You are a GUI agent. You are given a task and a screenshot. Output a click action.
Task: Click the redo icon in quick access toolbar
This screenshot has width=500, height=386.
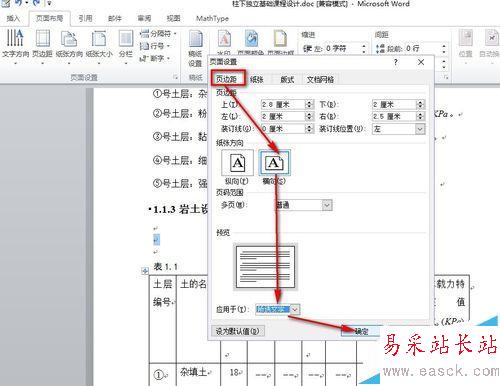(x=37, y=3)
